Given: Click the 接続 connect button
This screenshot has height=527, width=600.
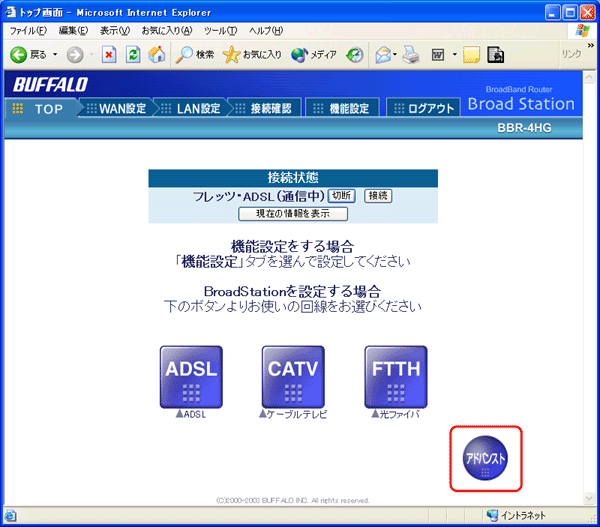Looking at the screenshot, I should click(378, 196).
